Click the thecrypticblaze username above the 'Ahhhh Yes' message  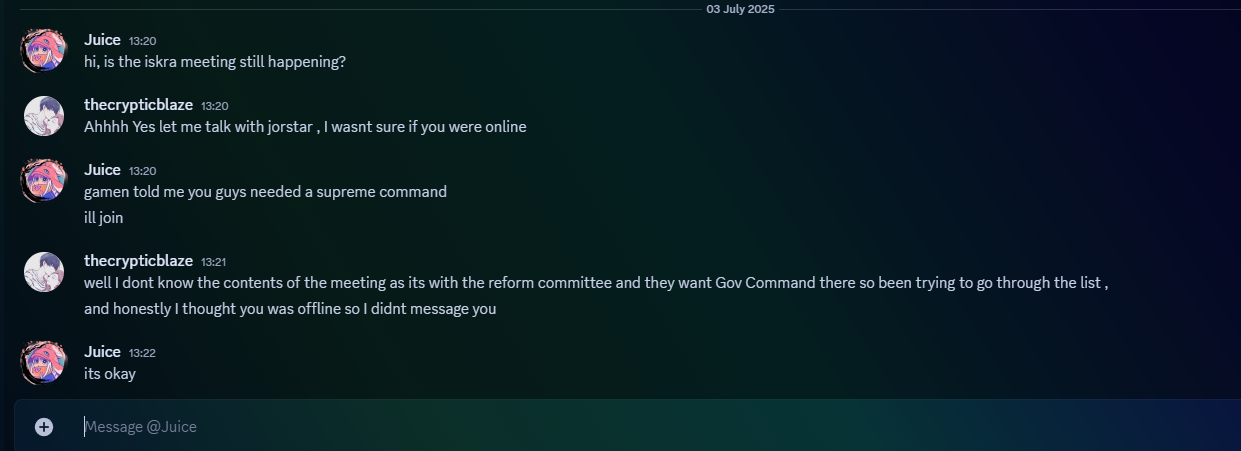click(x=138, y=105)
